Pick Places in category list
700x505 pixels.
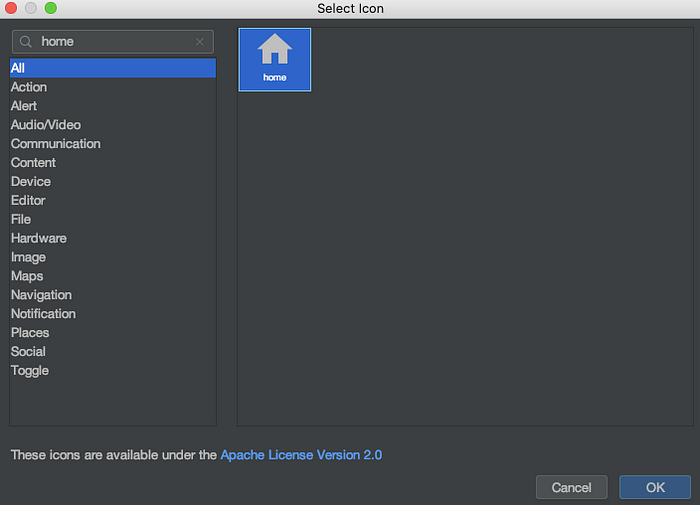(113, 333)
